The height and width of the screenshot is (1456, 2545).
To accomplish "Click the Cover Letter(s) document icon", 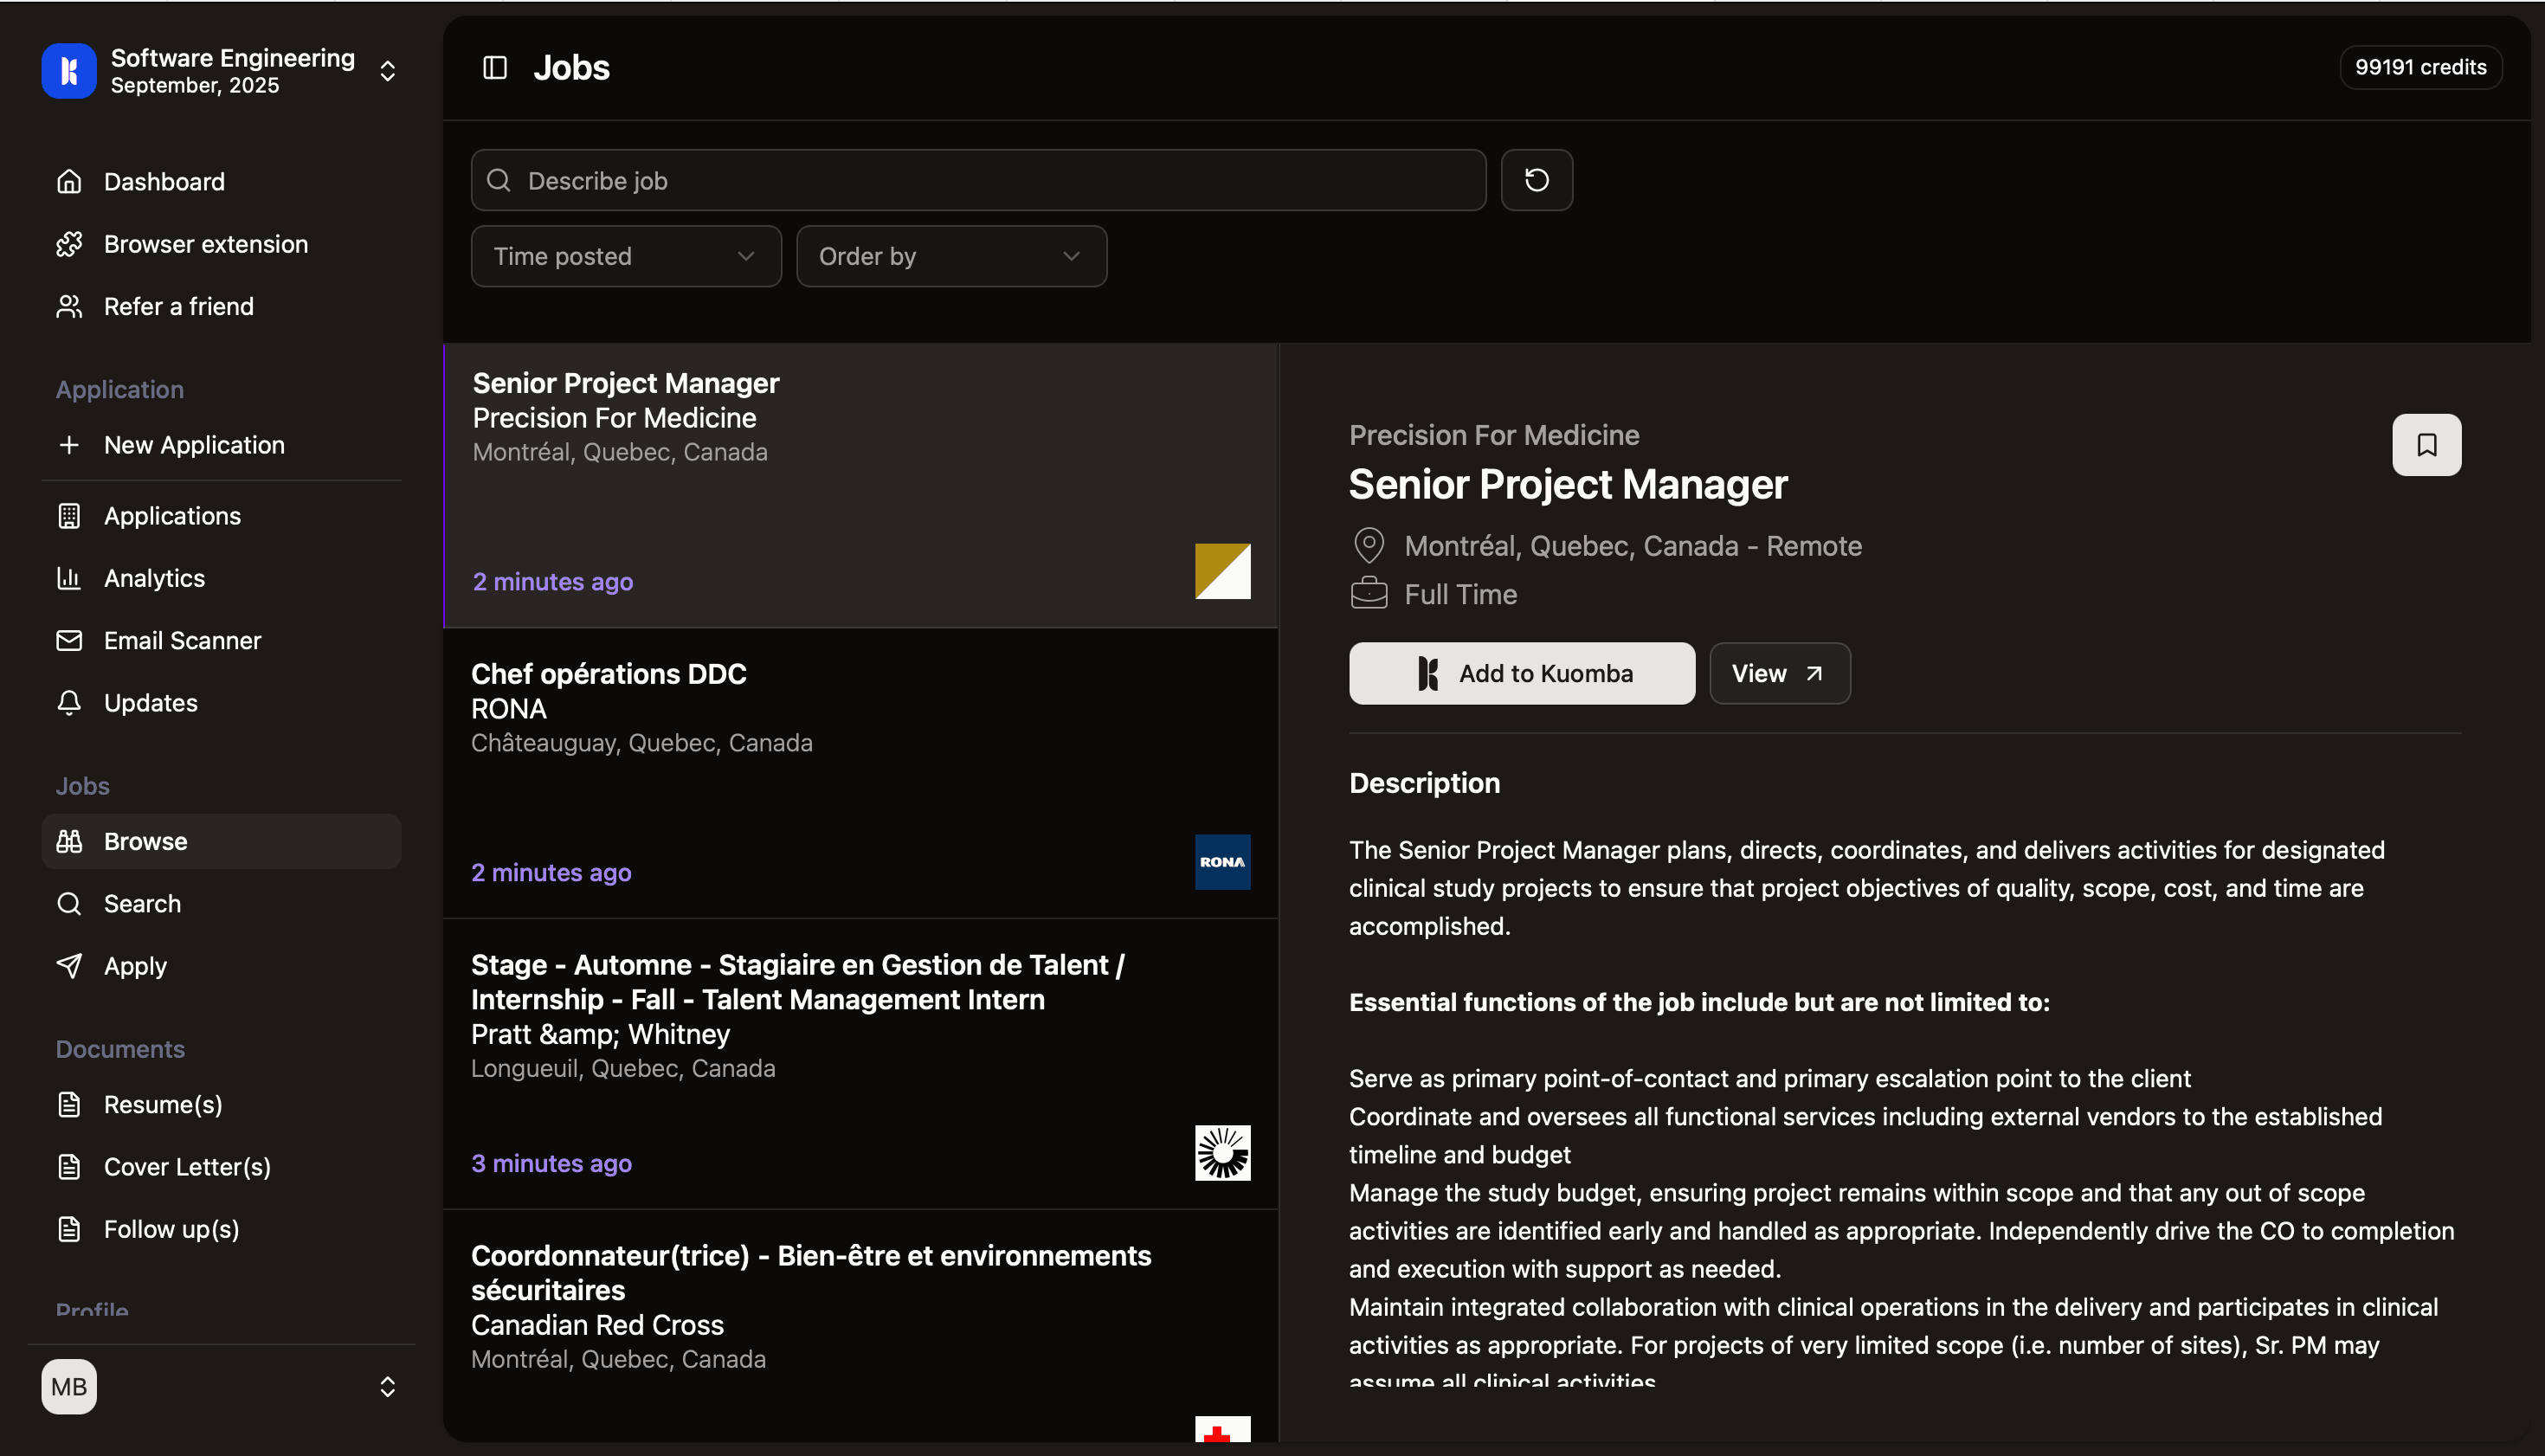I will click(69, 1167).
